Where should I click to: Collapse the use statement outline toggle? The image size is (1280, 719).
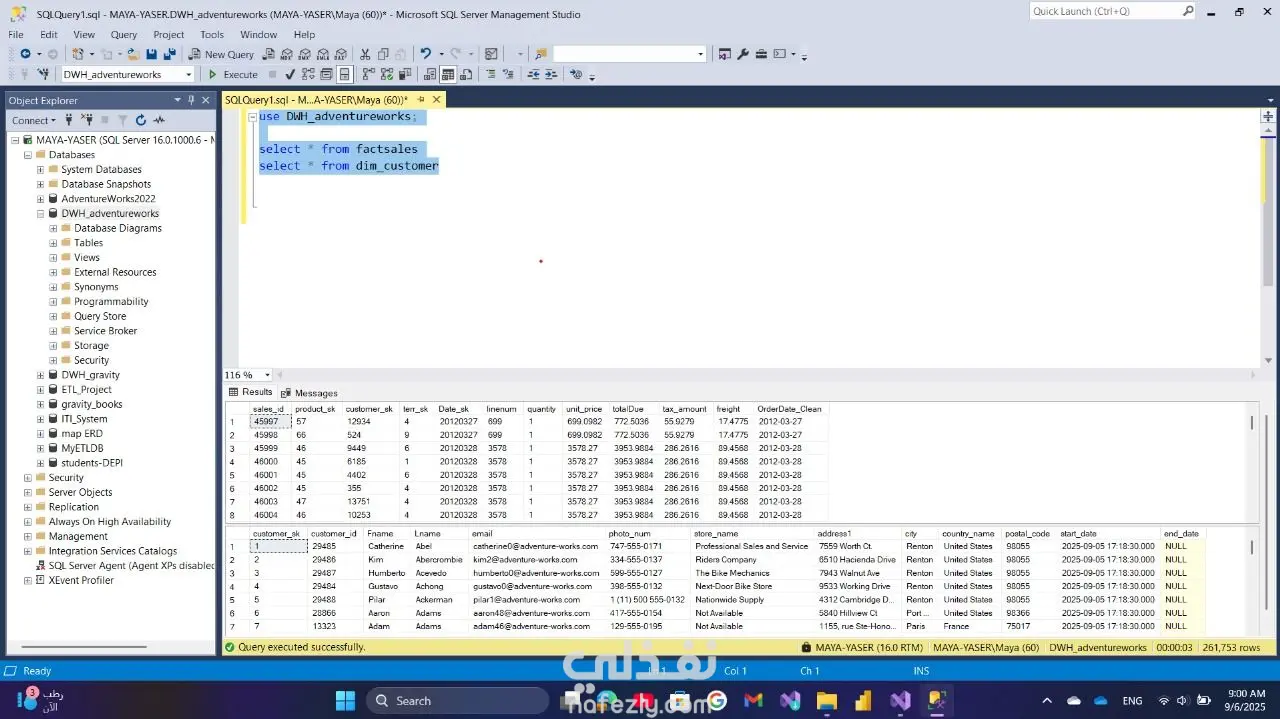253,117
